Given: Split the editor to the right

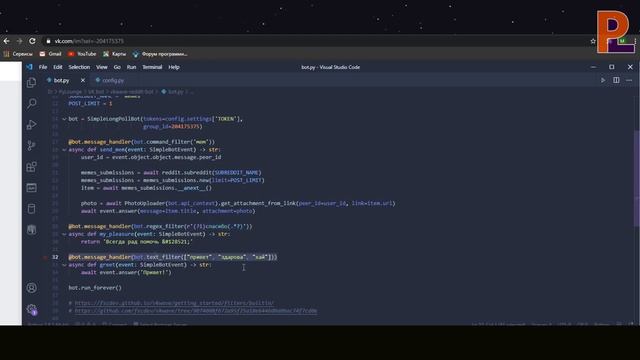Looking at the screenshot, I should [616, 80].
